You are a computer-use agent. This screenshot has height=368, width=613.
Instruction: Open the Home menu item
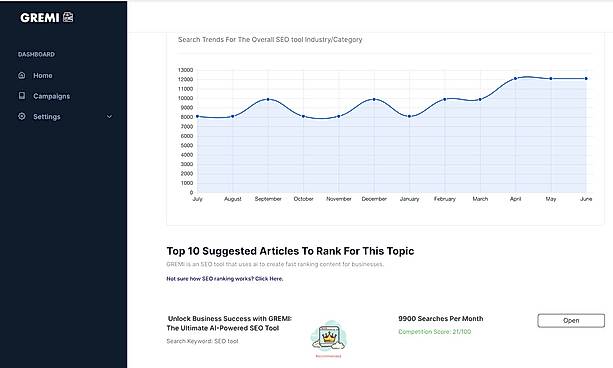click(x=43, y=75)
